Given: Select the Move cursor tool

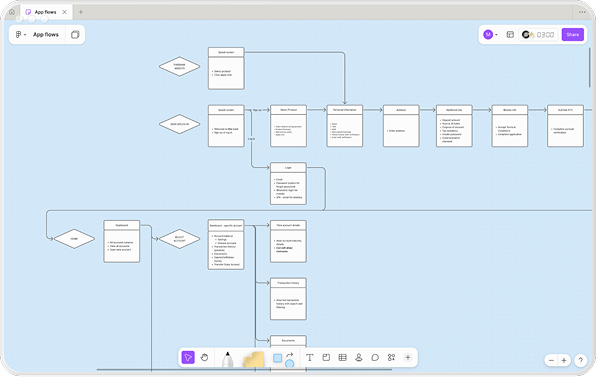Looking at the screenshot, I should pyautogui.click(x=188, y=357).
